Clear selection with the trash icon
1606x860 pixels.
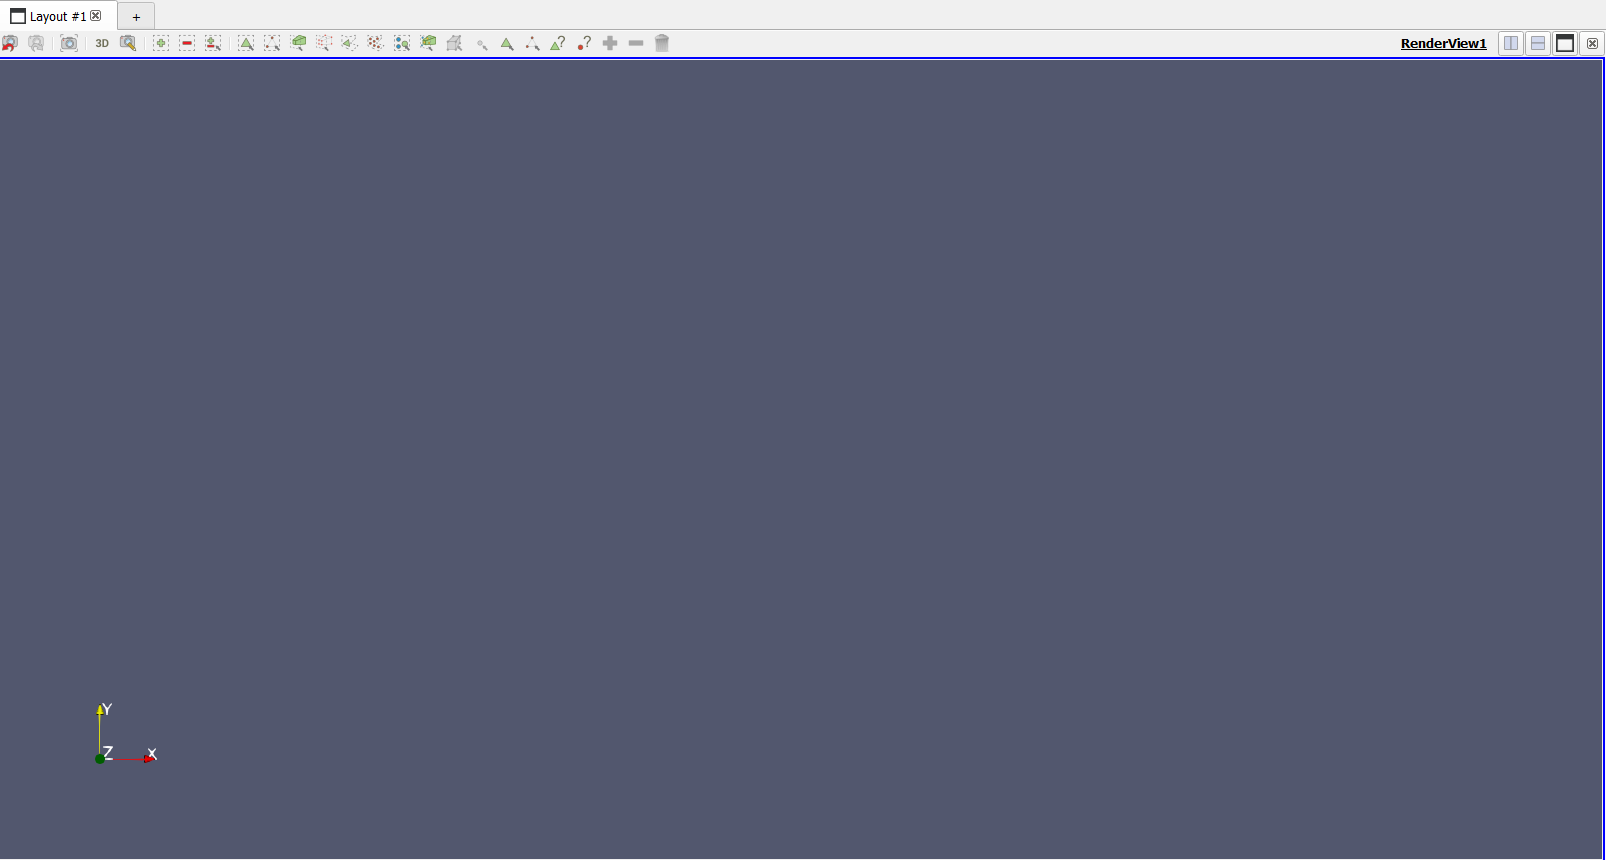pyautogui.click(x=662, y=43)
